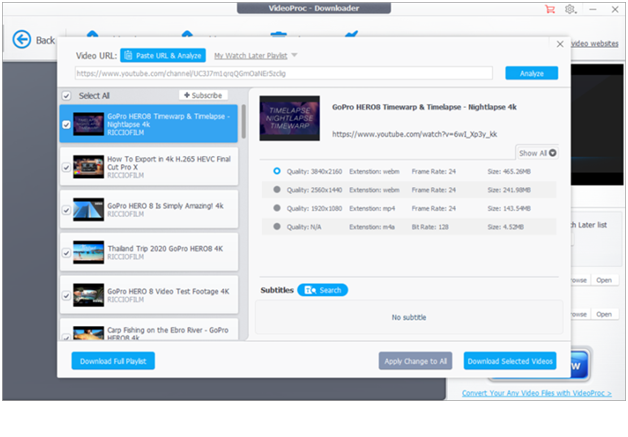628x437 pixels.
Task: Expand the Watch Later Playlist dropdown arrow
Action: tap(294, 55)
